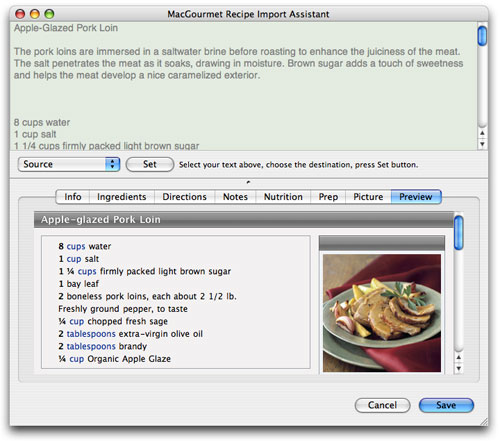The height and width of the screenshot is (441, 500).
Task: Open the Source destination dropdown
Action: coord(69,164)
